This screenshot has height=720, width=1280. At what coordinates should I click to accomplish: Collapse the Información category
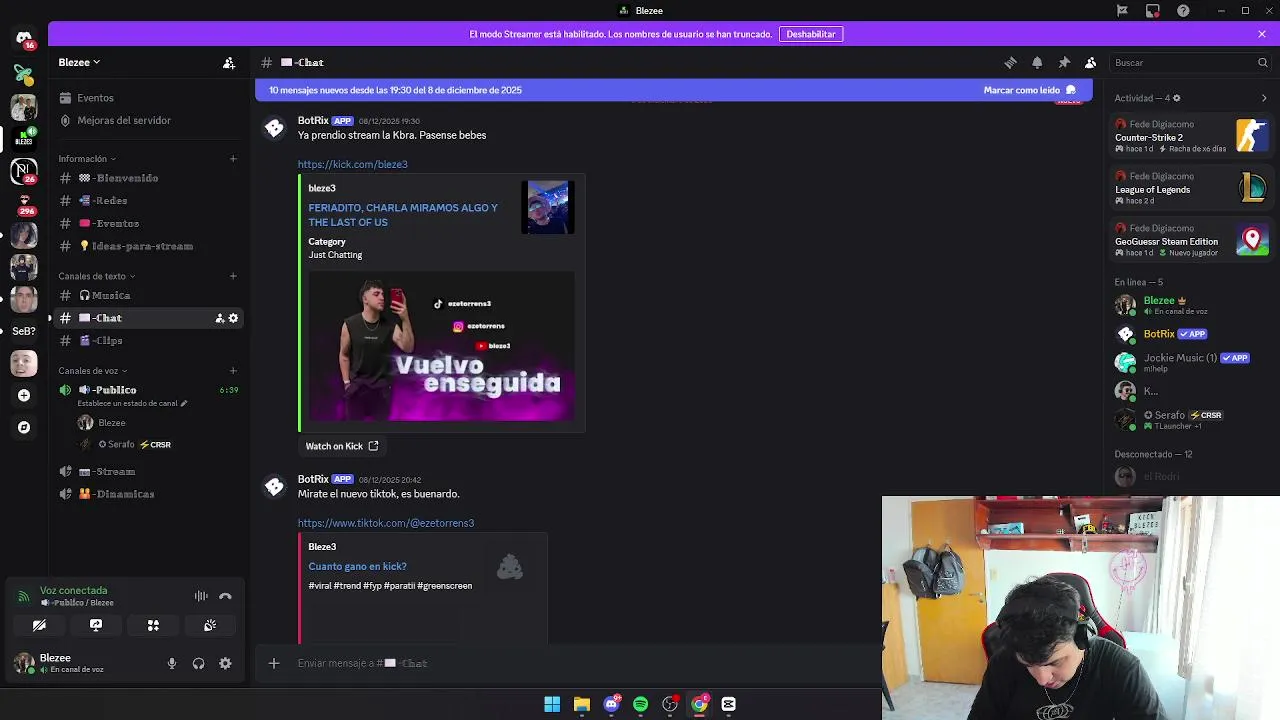87,158
